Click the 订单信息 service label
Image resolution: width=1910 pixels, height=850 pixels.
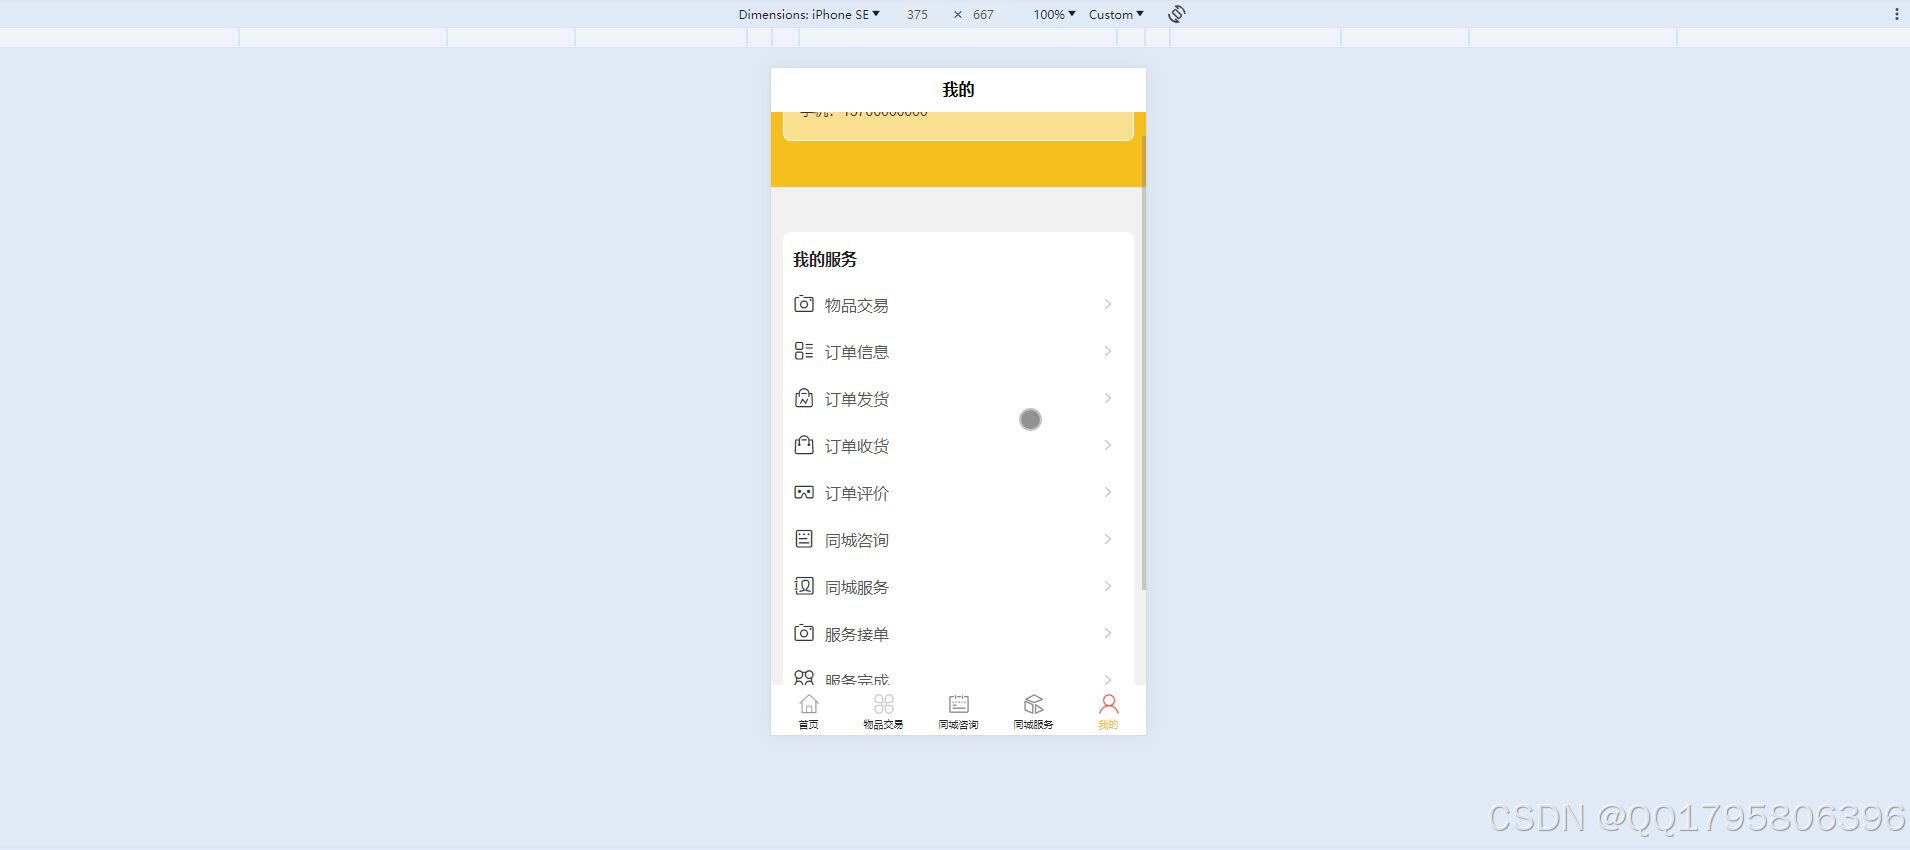tap(856, 352)
